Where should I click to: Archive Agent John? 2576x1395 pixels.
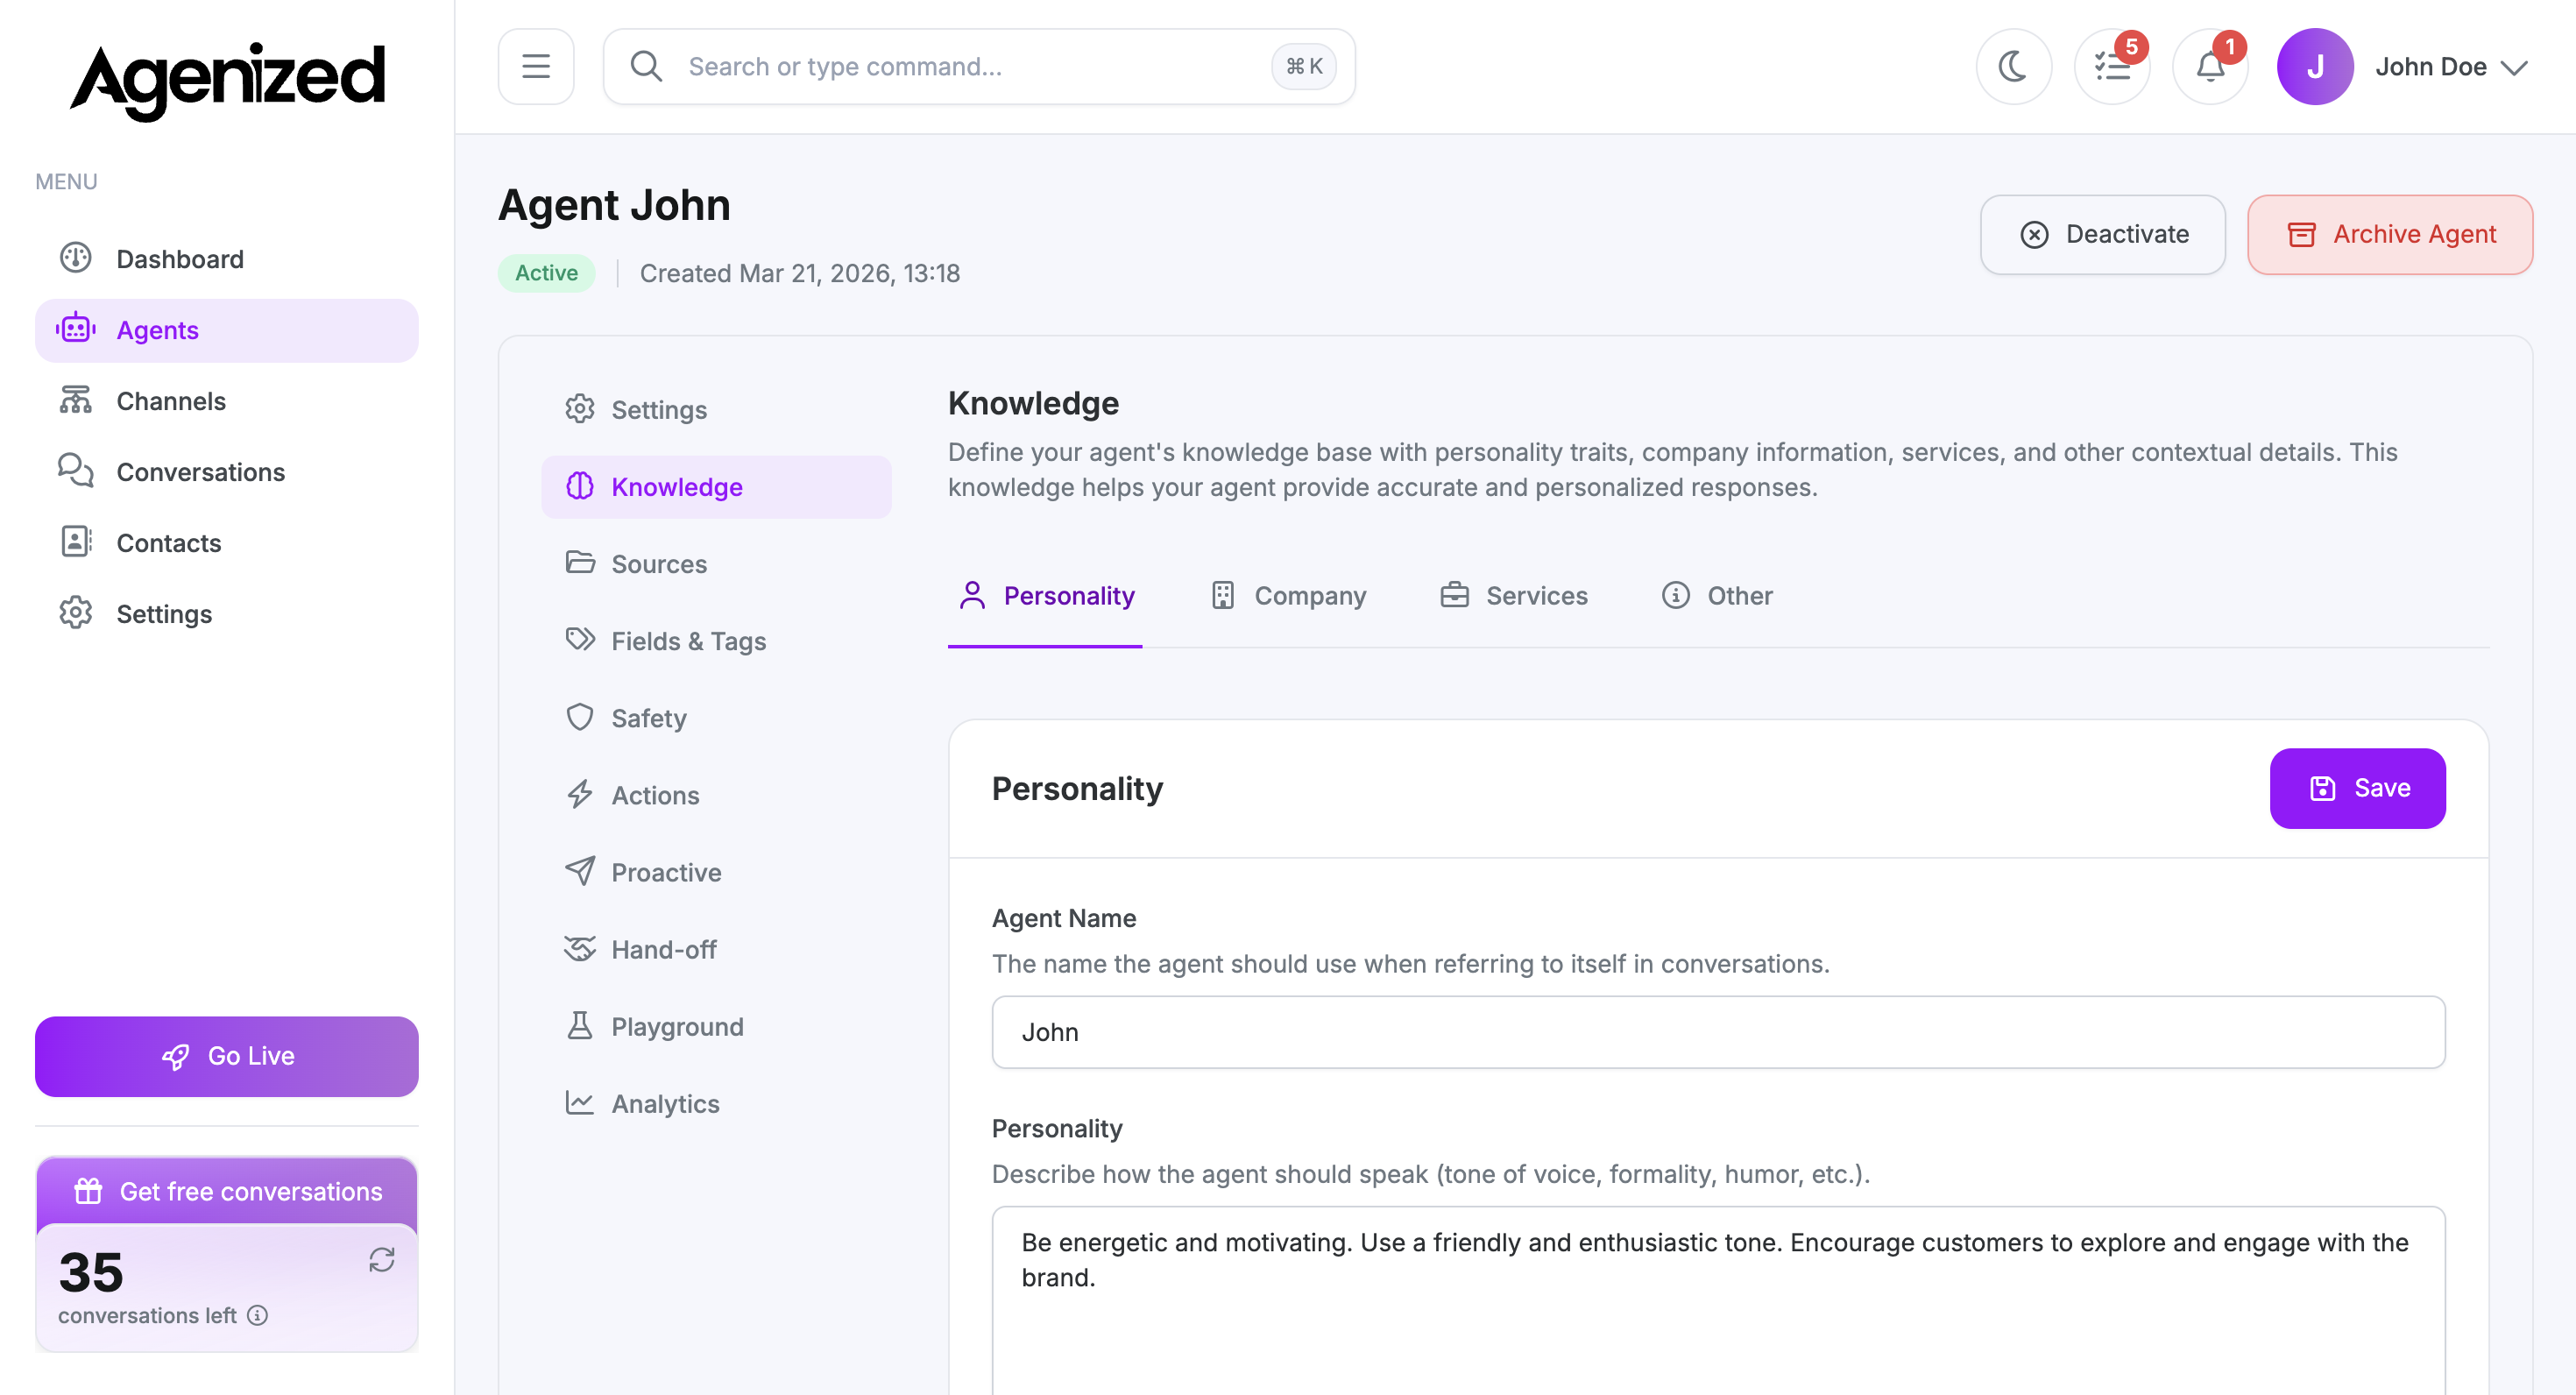coord(2390,234)
